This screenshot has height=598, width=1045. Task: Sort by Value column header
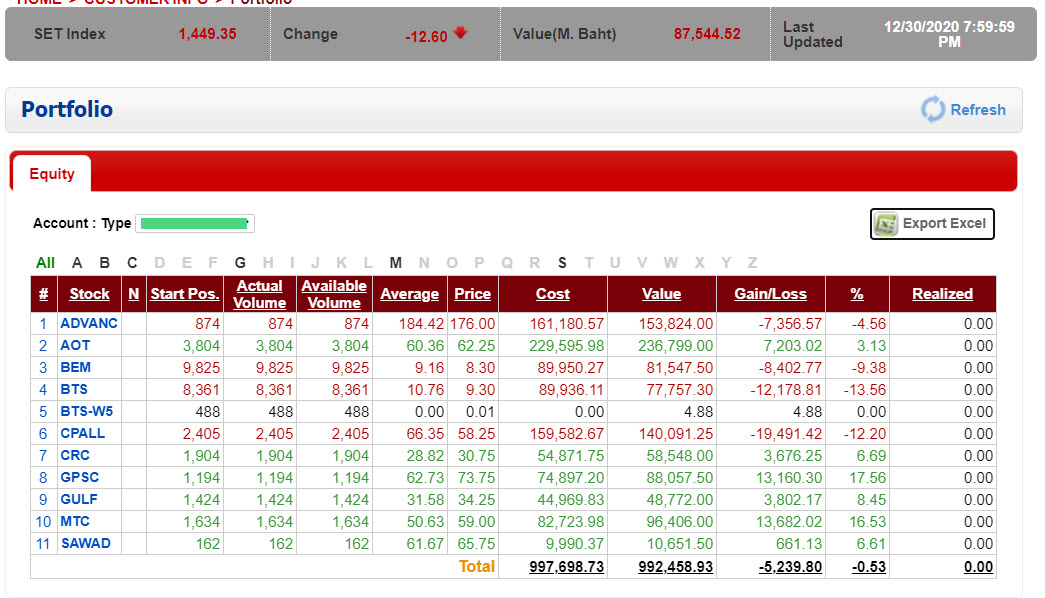pyautogui.click(x=661, y=294)
